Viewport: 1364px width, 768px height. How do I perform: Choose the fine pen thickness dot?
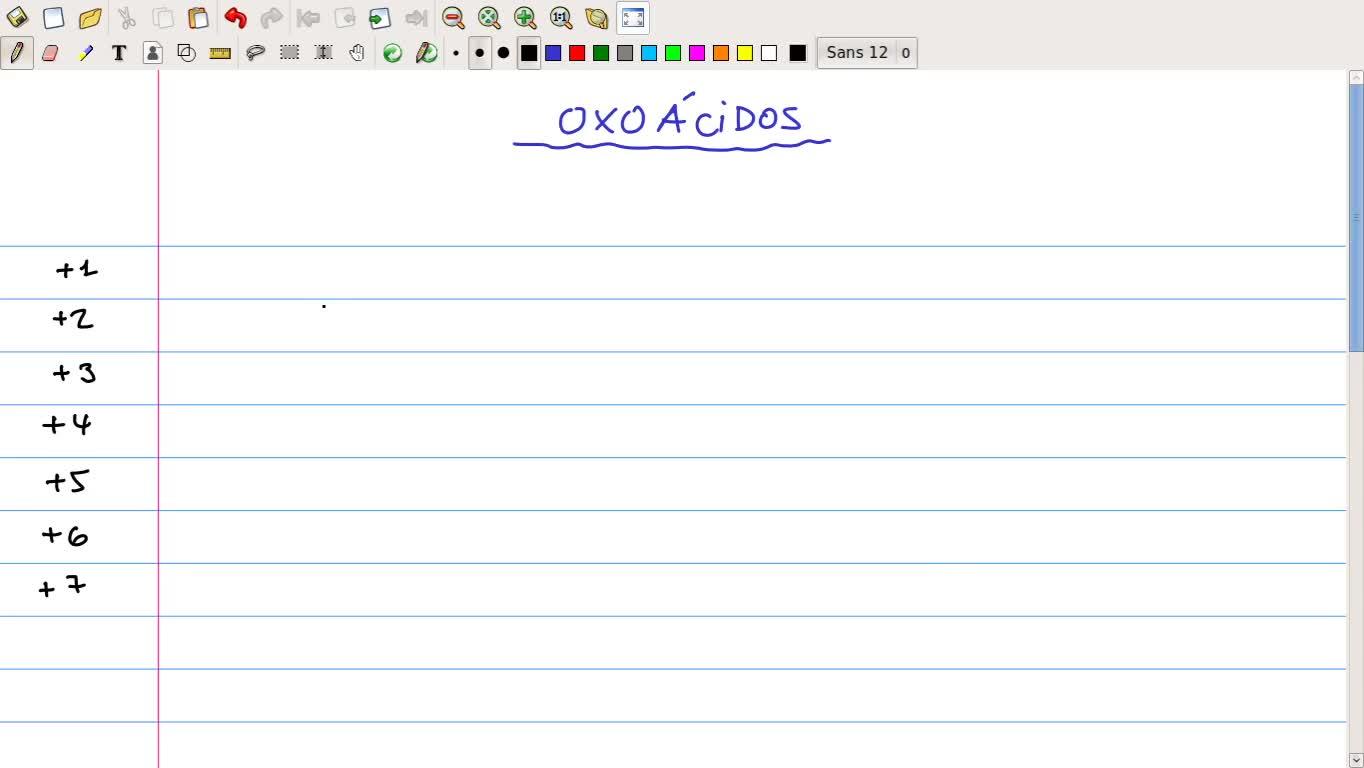tap(456, 53)
